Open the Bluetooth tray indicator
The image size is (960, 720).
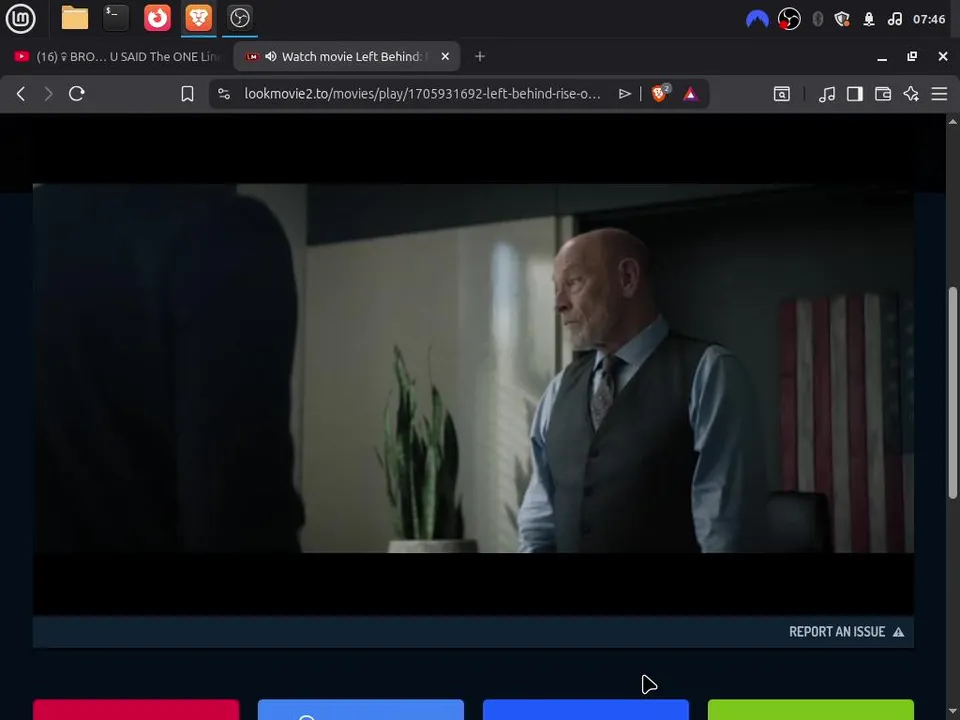point(817,19)
